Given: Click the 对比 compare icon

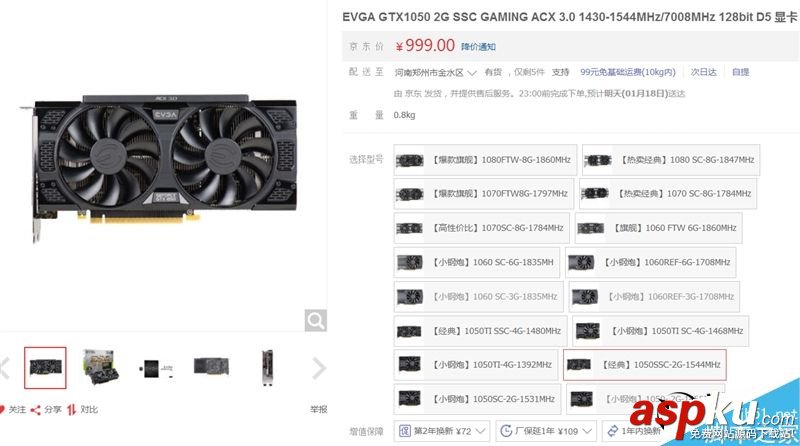Looking at the screenshot, I should 71,409.
